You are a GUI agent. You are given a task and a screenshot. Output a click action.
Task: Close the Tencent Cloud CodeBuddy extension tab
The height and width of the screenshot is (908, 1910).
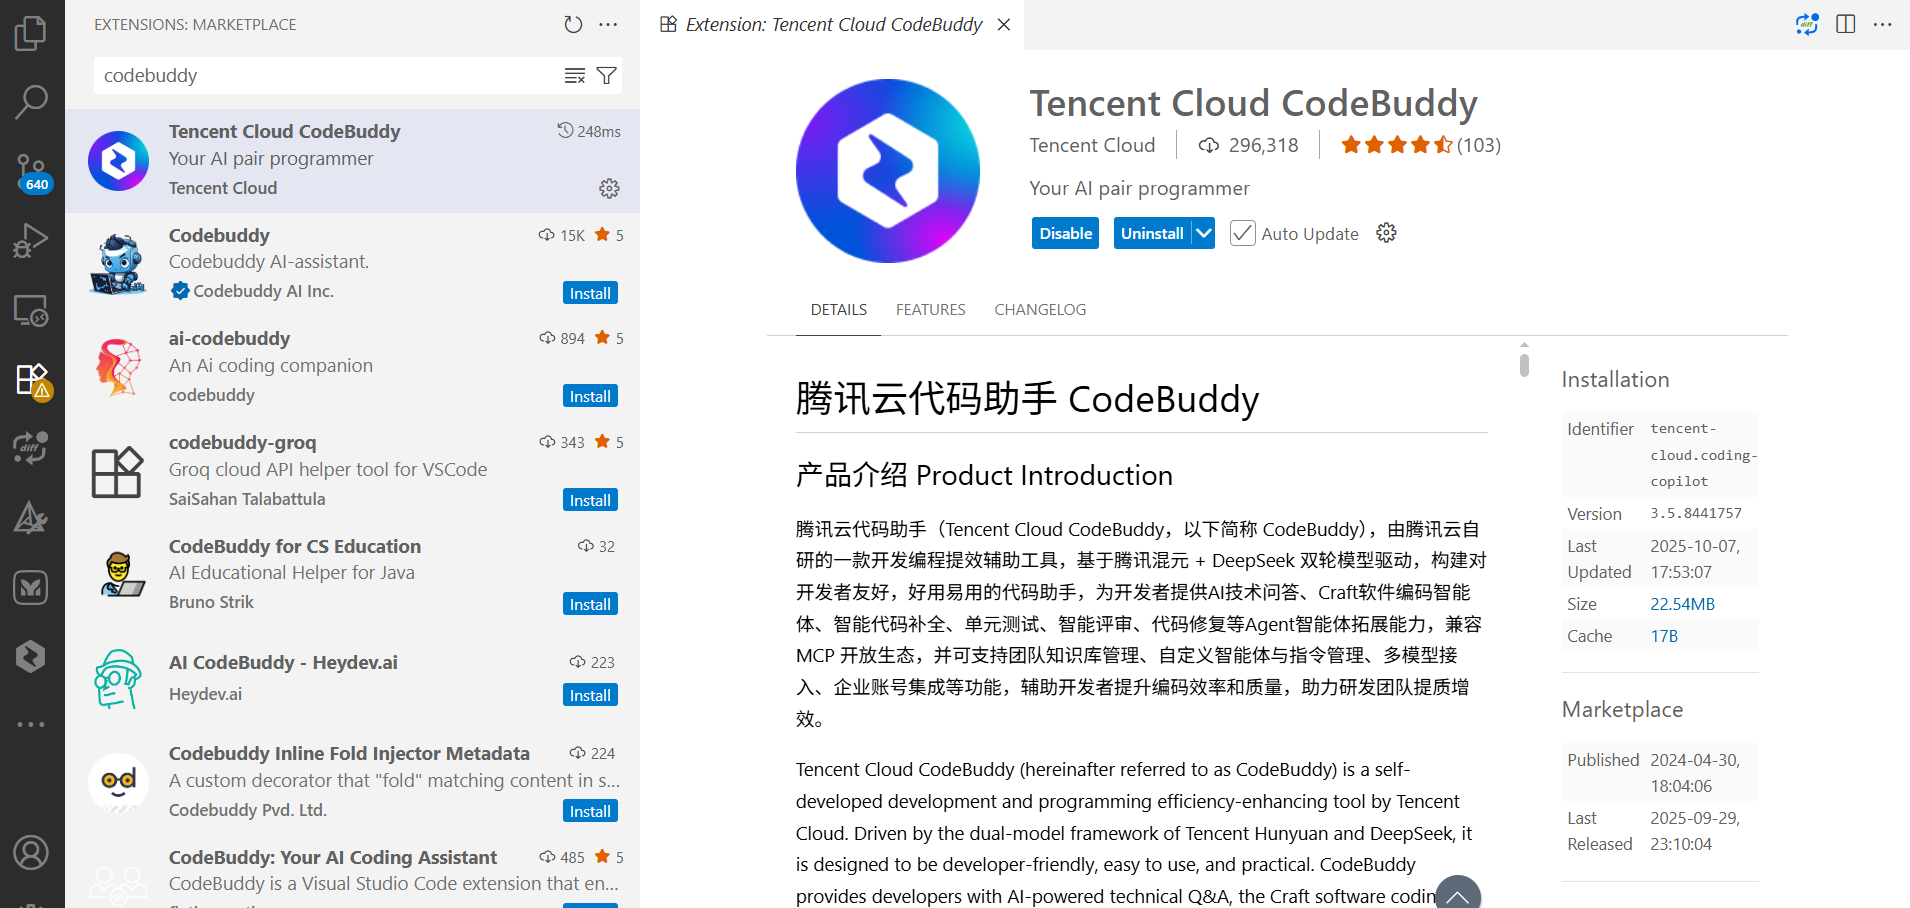click(x=1004, y=24)
